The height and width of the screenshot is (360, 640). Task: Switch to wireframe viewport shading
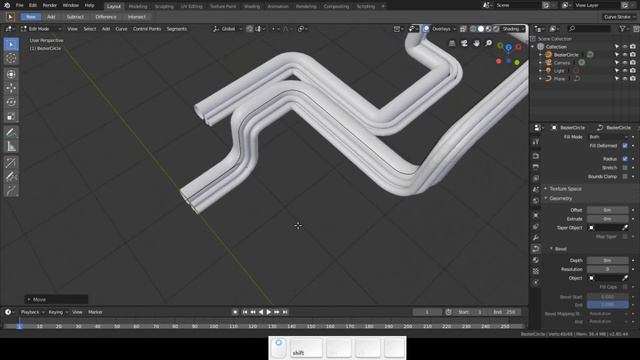coord(473,29)
